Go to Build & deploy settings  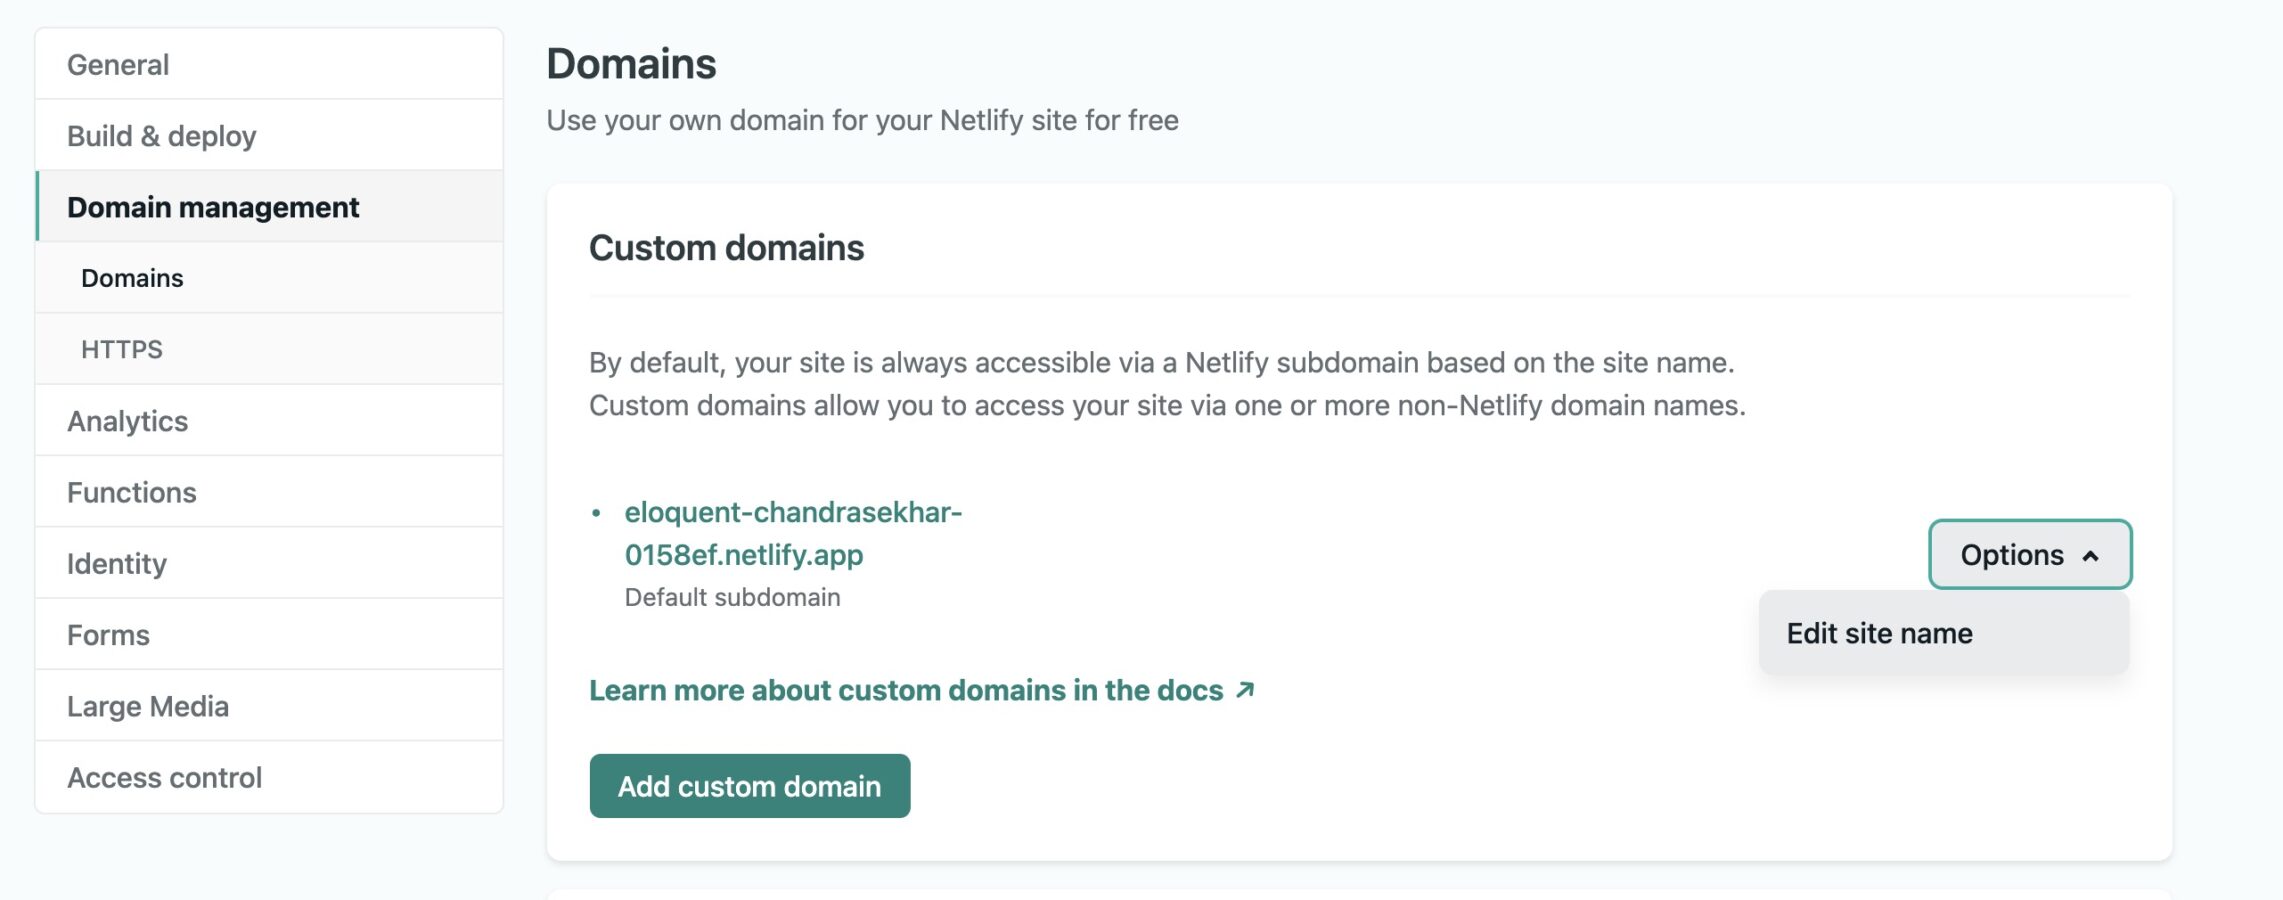pos(161,136)
